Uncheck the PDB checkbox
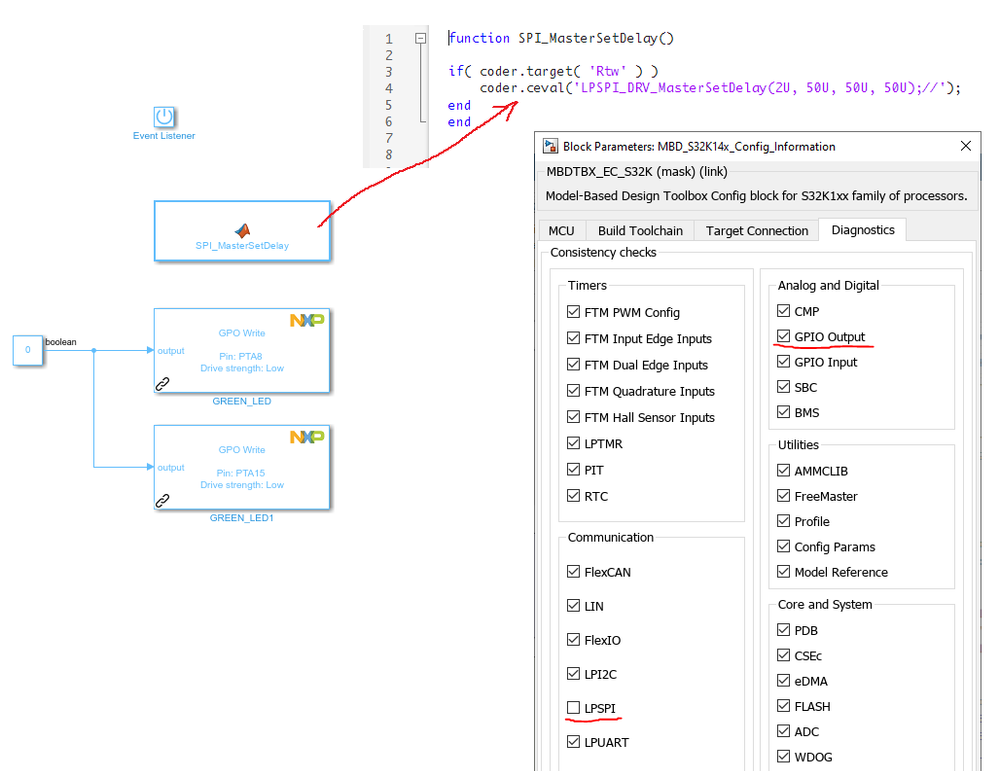Image resolution: width=999 pixels, height=771 pixels. coord(784,630)
